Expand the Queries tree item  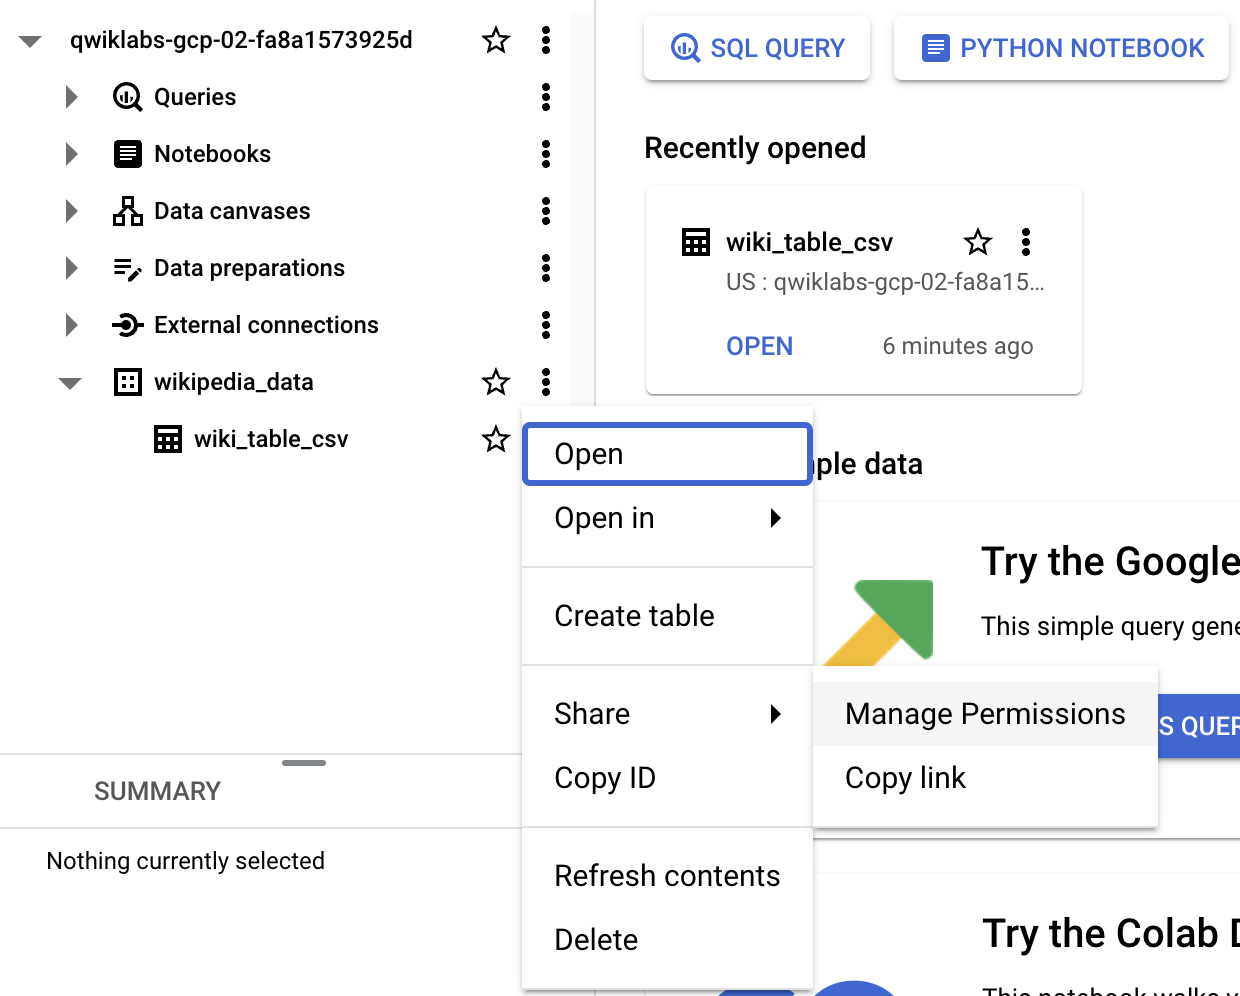(70, 97)
